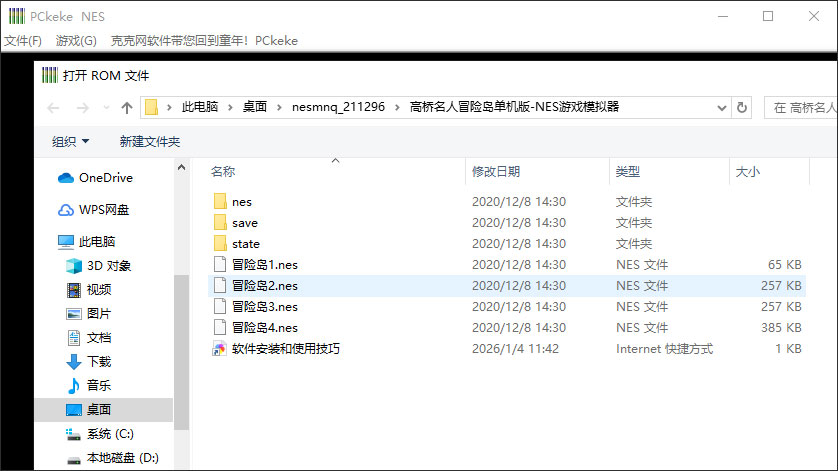Click the 音乐 music note icon

[74, 385]
